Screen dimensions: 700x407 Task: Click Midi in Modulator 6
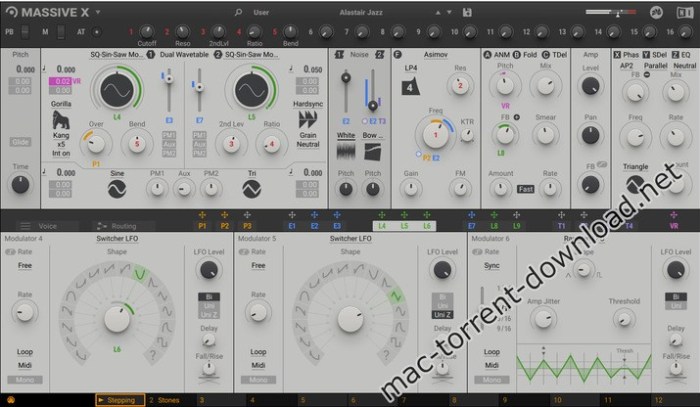pyautogui.click(x=492, y=365)
